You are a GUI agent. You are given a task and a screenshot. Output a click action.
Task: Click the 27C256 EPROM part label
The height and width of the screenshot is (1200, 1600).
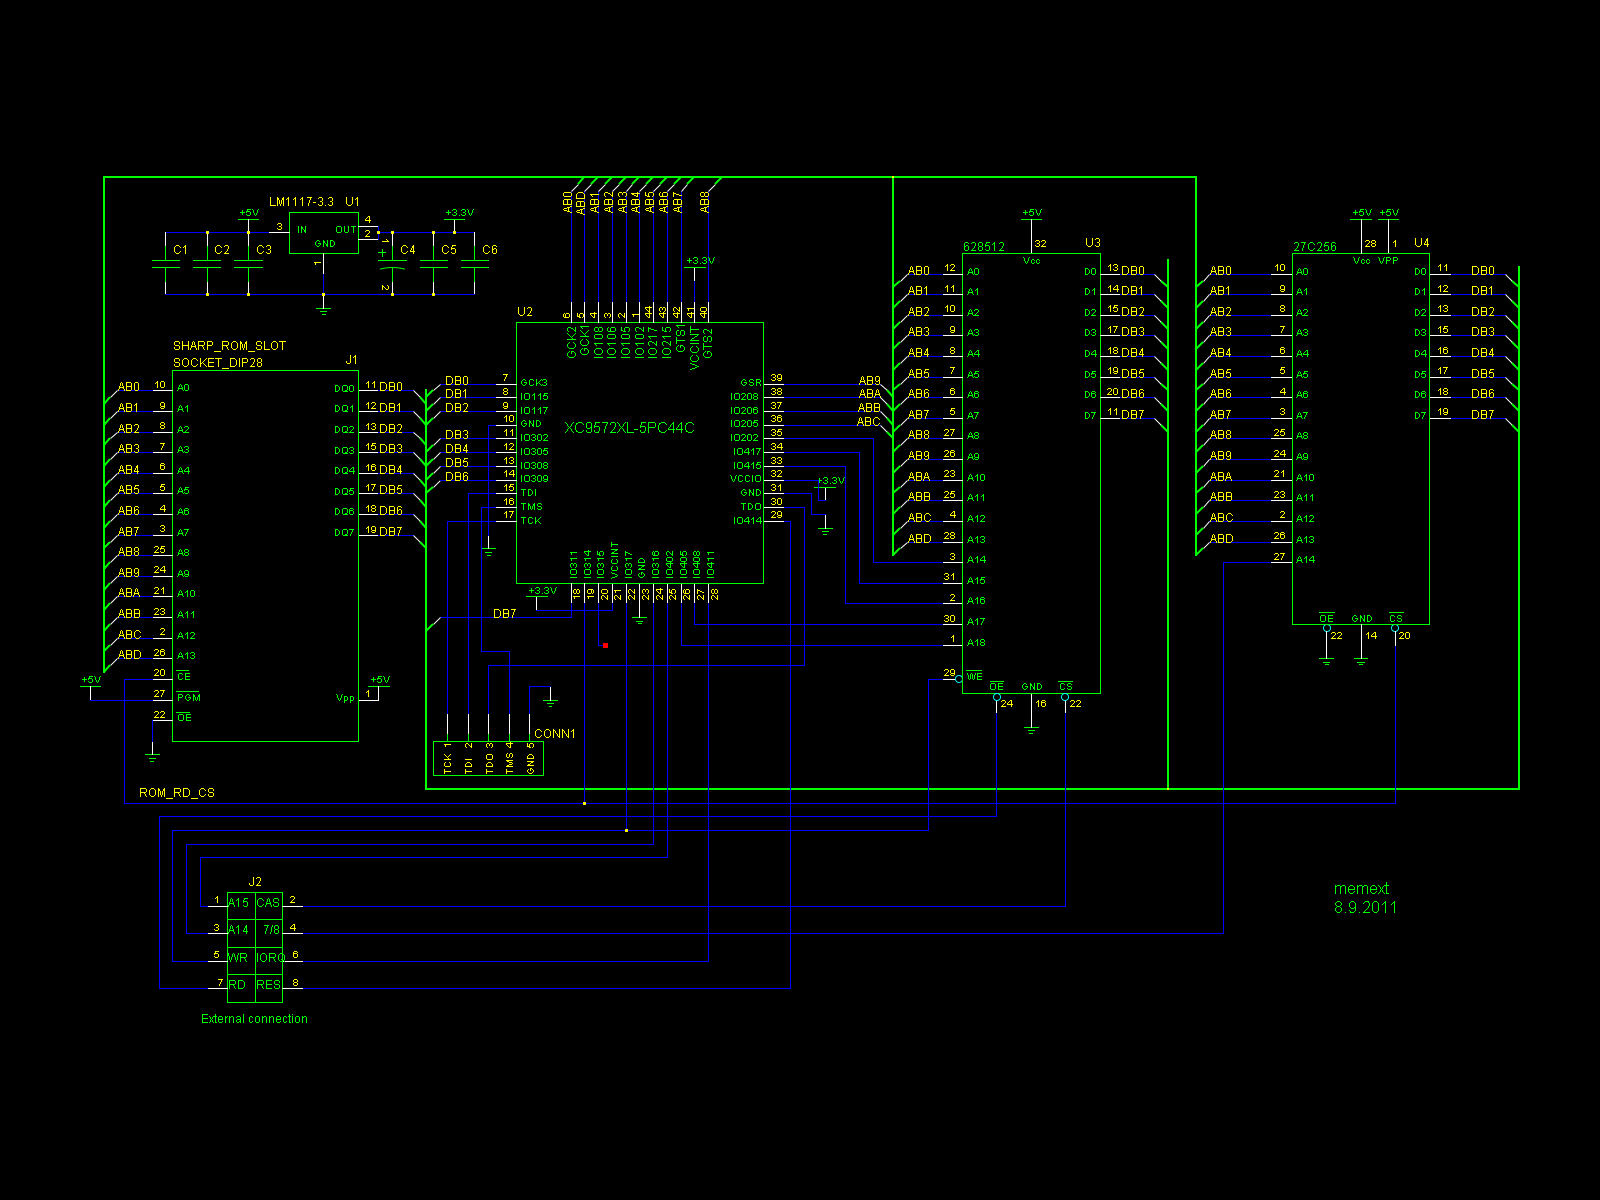click(x=1315, y=247)
